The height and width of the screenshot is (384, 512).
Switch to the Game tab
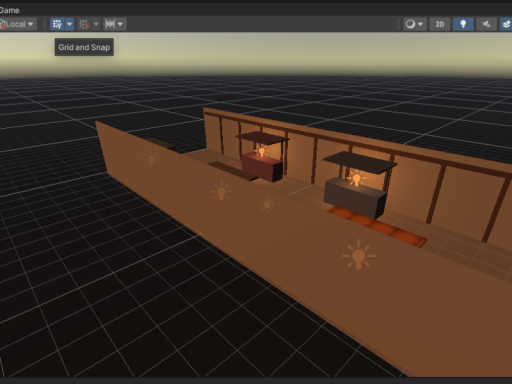[9, 10]
